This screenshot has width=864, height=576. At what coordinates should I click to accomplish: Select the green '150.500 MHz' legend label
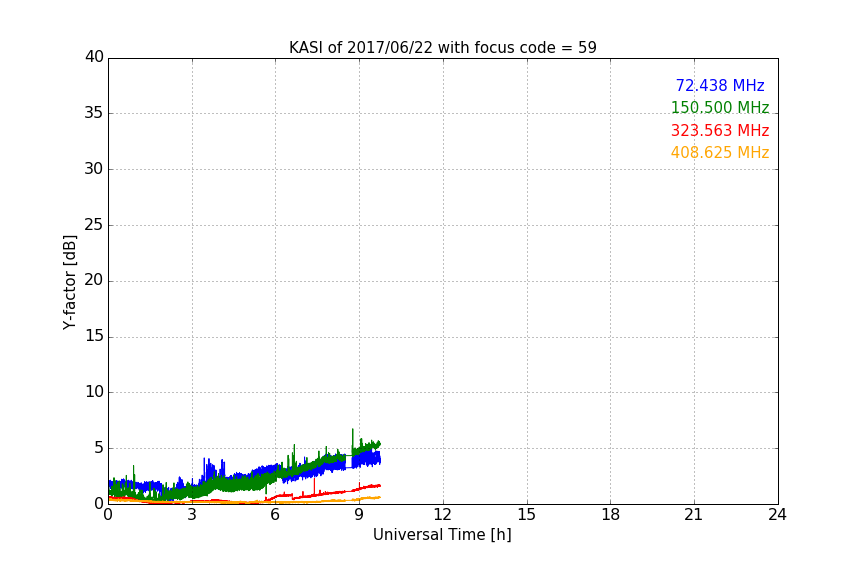(x=720, y=107)
